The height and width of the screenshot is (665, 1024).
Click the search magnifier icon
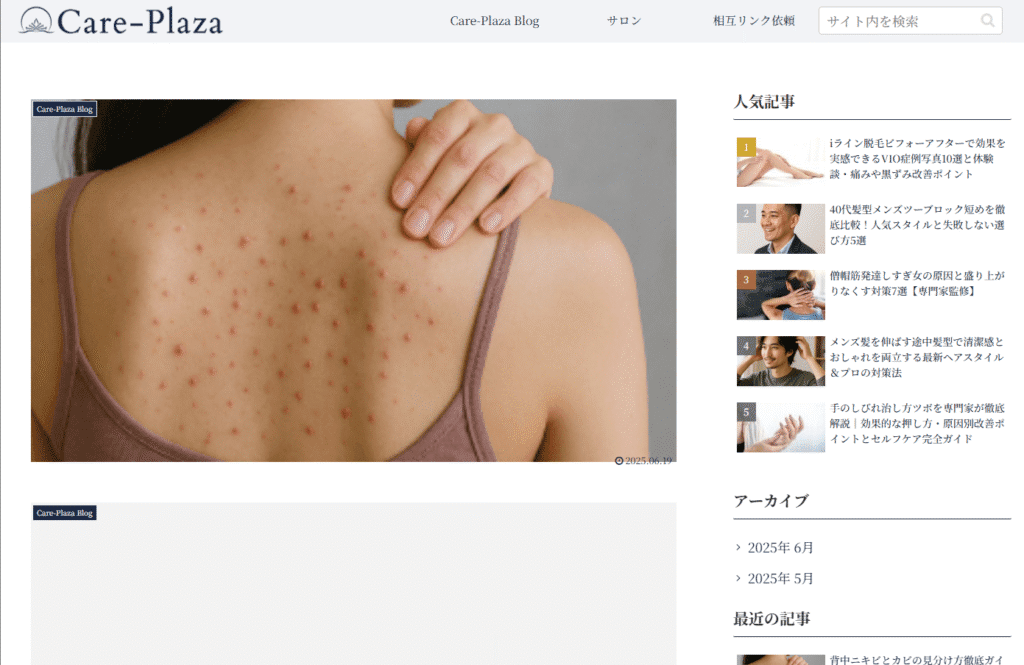pos(987,21)
